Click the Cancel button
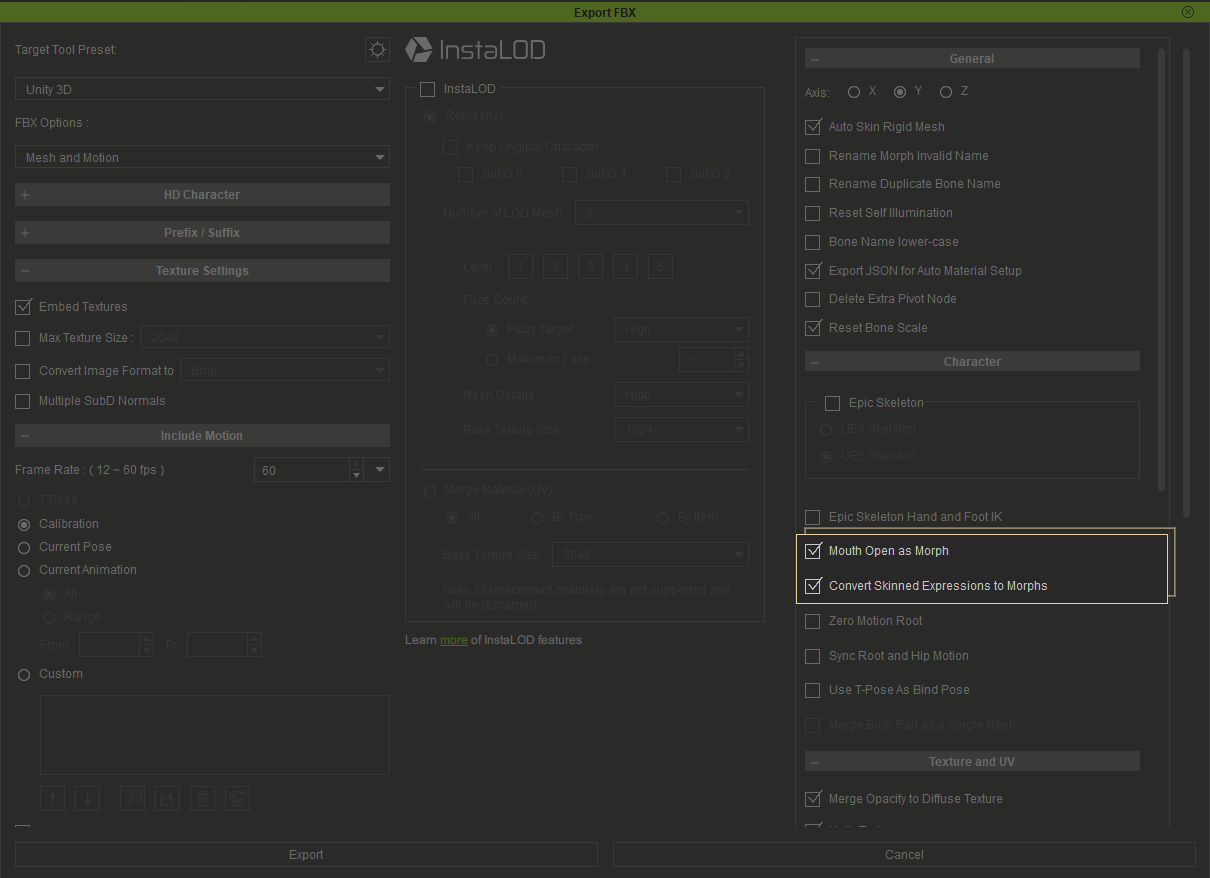Image resolution: width=1210 pixels, height=878 pixels. (x=904, y=855)
